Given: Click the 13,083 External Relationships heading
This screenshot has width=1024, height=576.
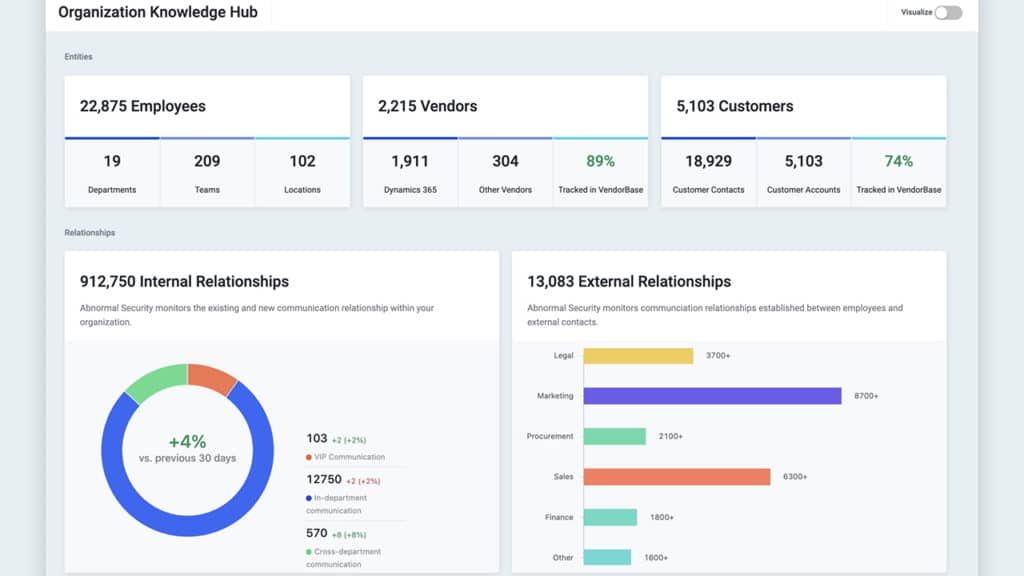Looking at the screenshot, I should coord(629,281).
